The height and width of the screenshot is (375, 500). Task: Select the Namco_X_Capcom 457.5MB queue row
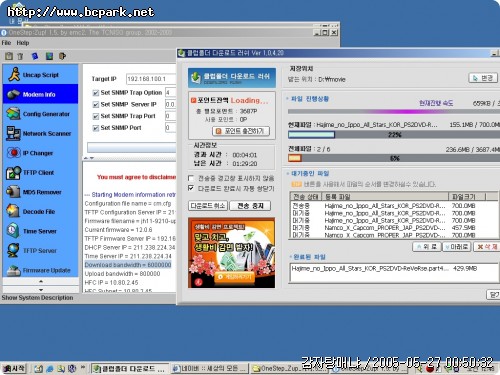click(394, 228)
